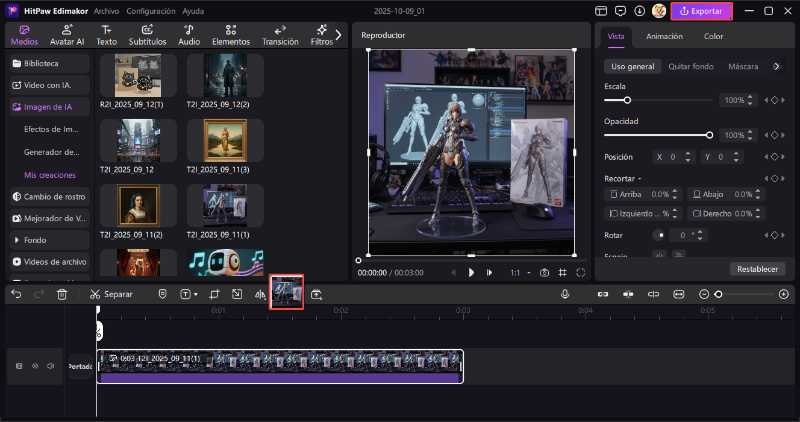Toggle the Escala keyframe diamond

pyautogui.click(x=773, y=101)
